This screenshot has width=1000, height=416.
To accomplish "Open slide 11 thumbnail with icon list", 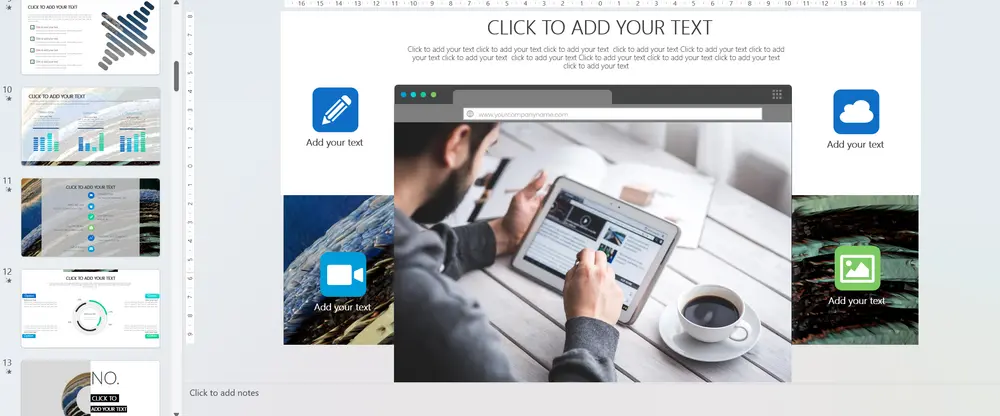I will pyautogui.click(x=91, y=218).
